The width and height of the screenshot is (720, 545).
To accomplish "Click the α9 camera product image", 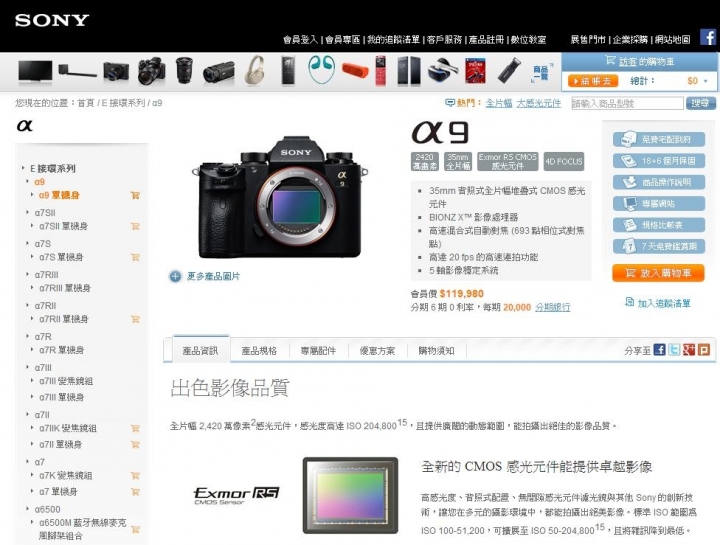I will [x=280, y=197].
